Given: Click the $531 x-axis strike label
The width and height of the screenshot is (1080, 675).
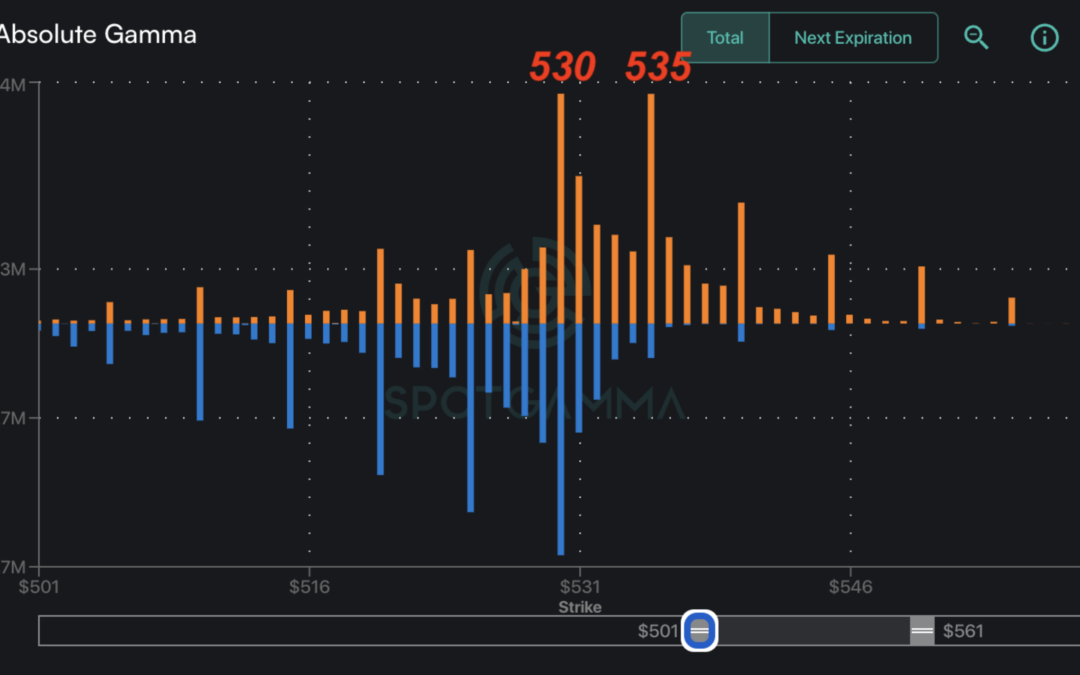Looking at the screenshot, I should click(x=580, y=587).
